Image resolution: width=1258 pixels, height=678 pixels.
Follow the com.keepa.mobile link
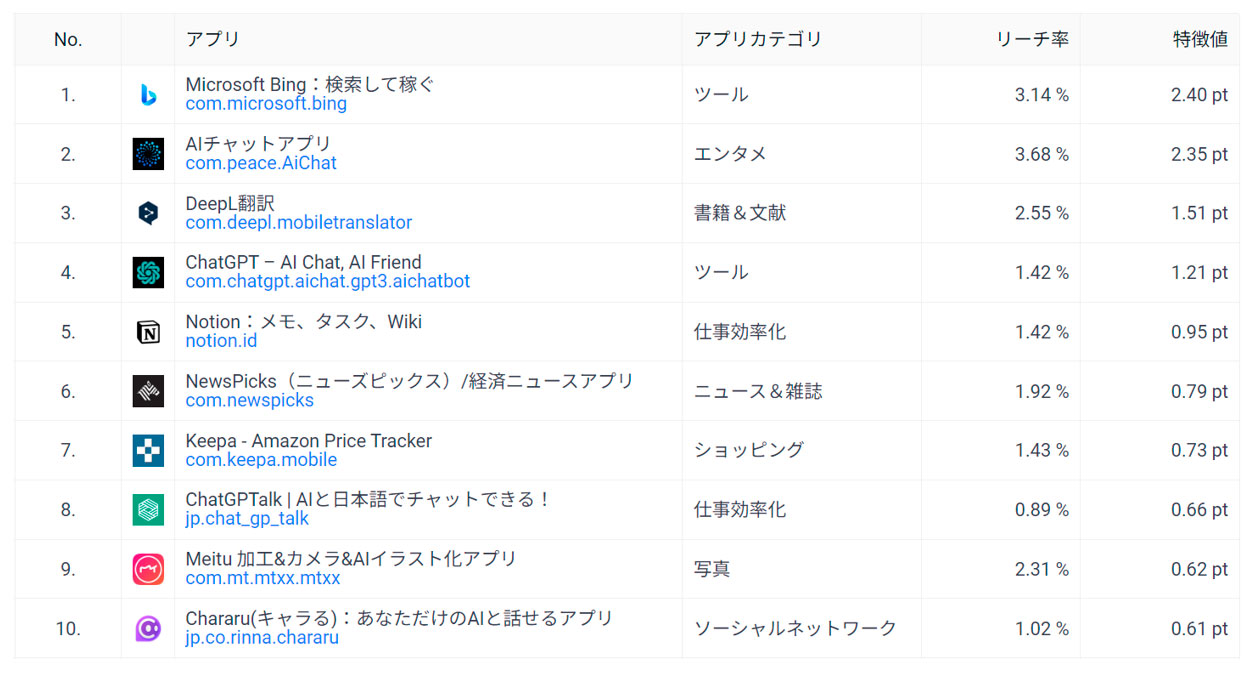(261, 460)
